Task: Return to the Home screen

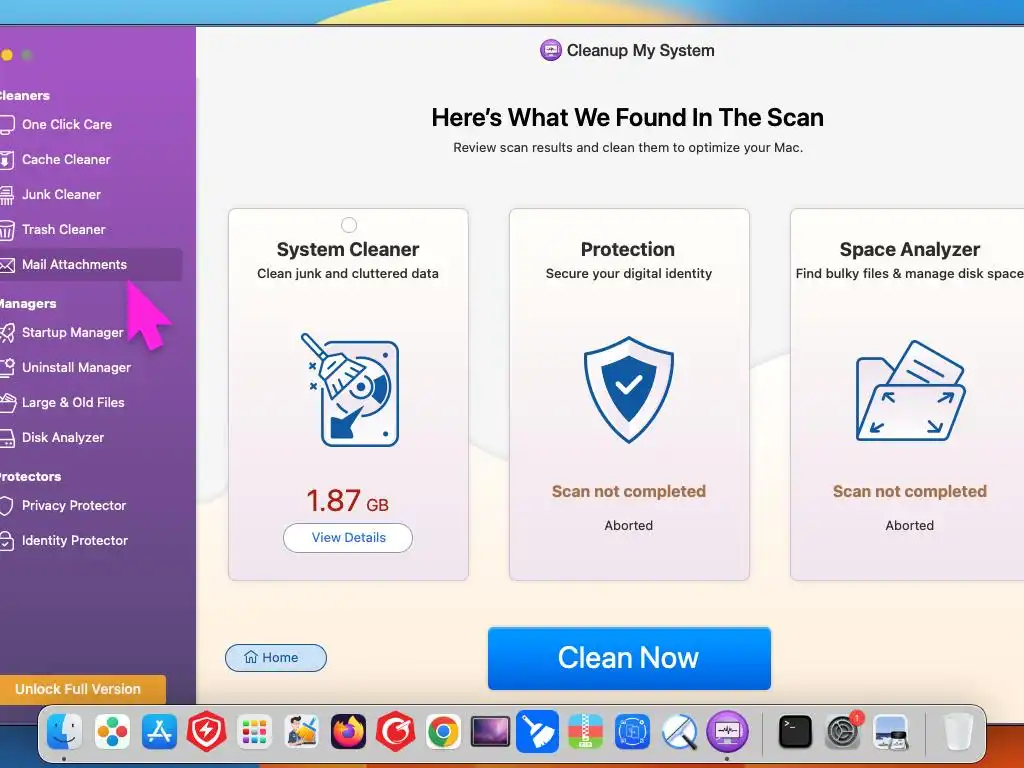Action: click(276, 658)
